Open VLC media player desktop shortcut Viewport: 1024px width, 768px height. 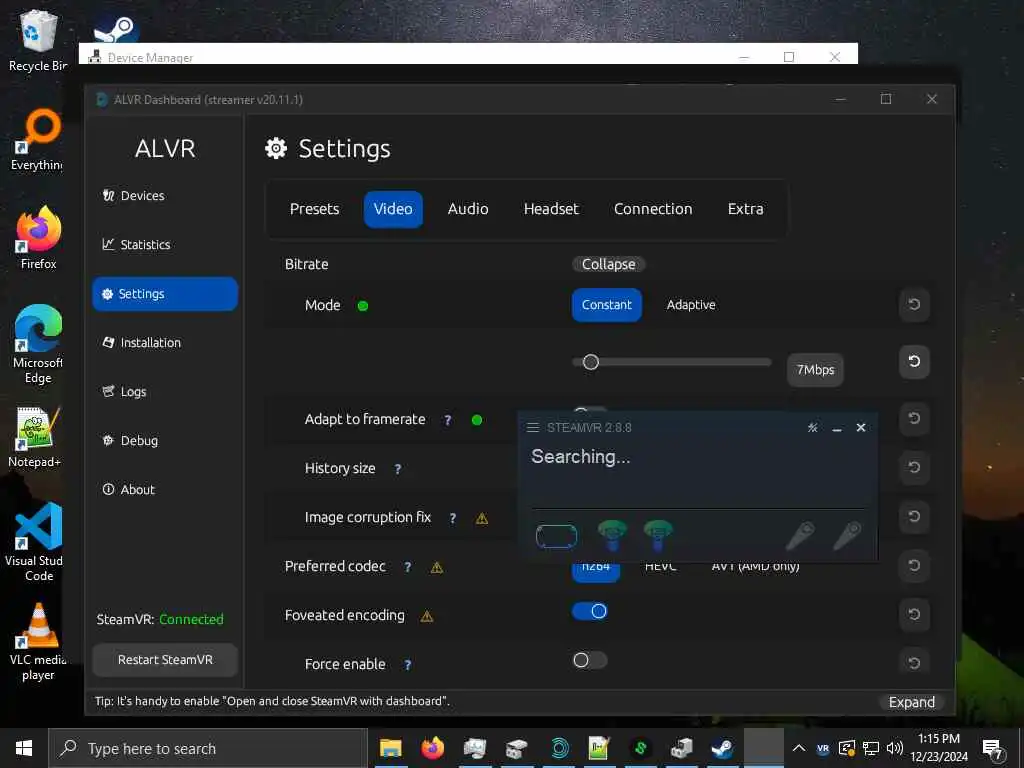click(x=38, y=642)
